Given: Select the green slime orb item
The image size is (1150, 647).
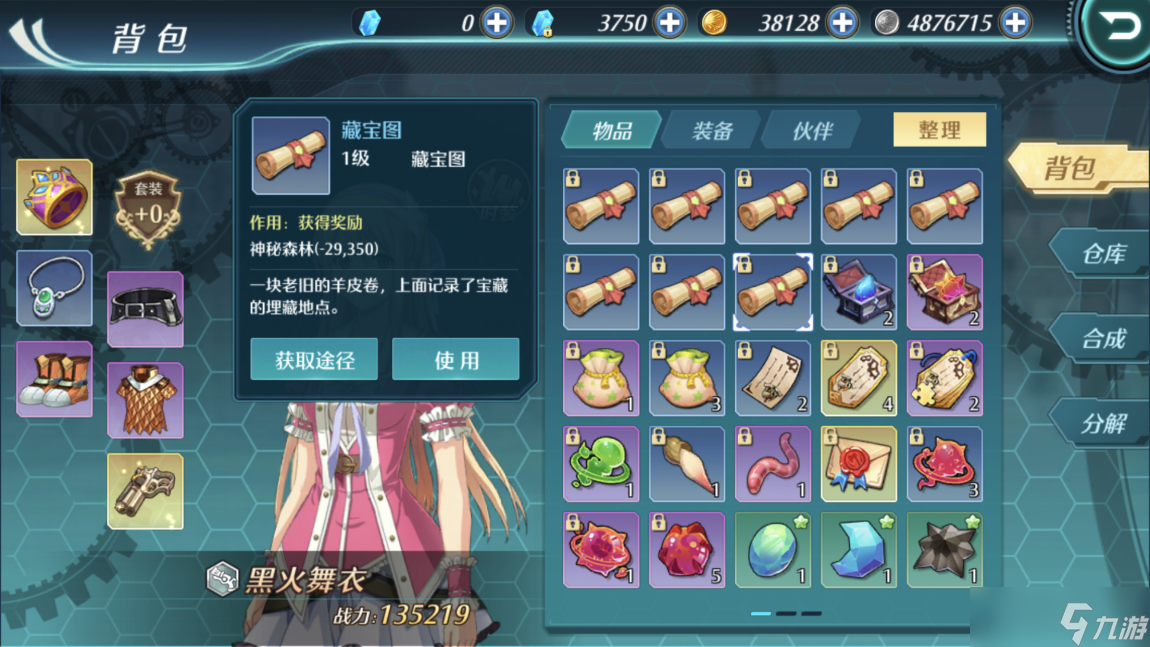Looking at the screenshot, I should [601, 464].
